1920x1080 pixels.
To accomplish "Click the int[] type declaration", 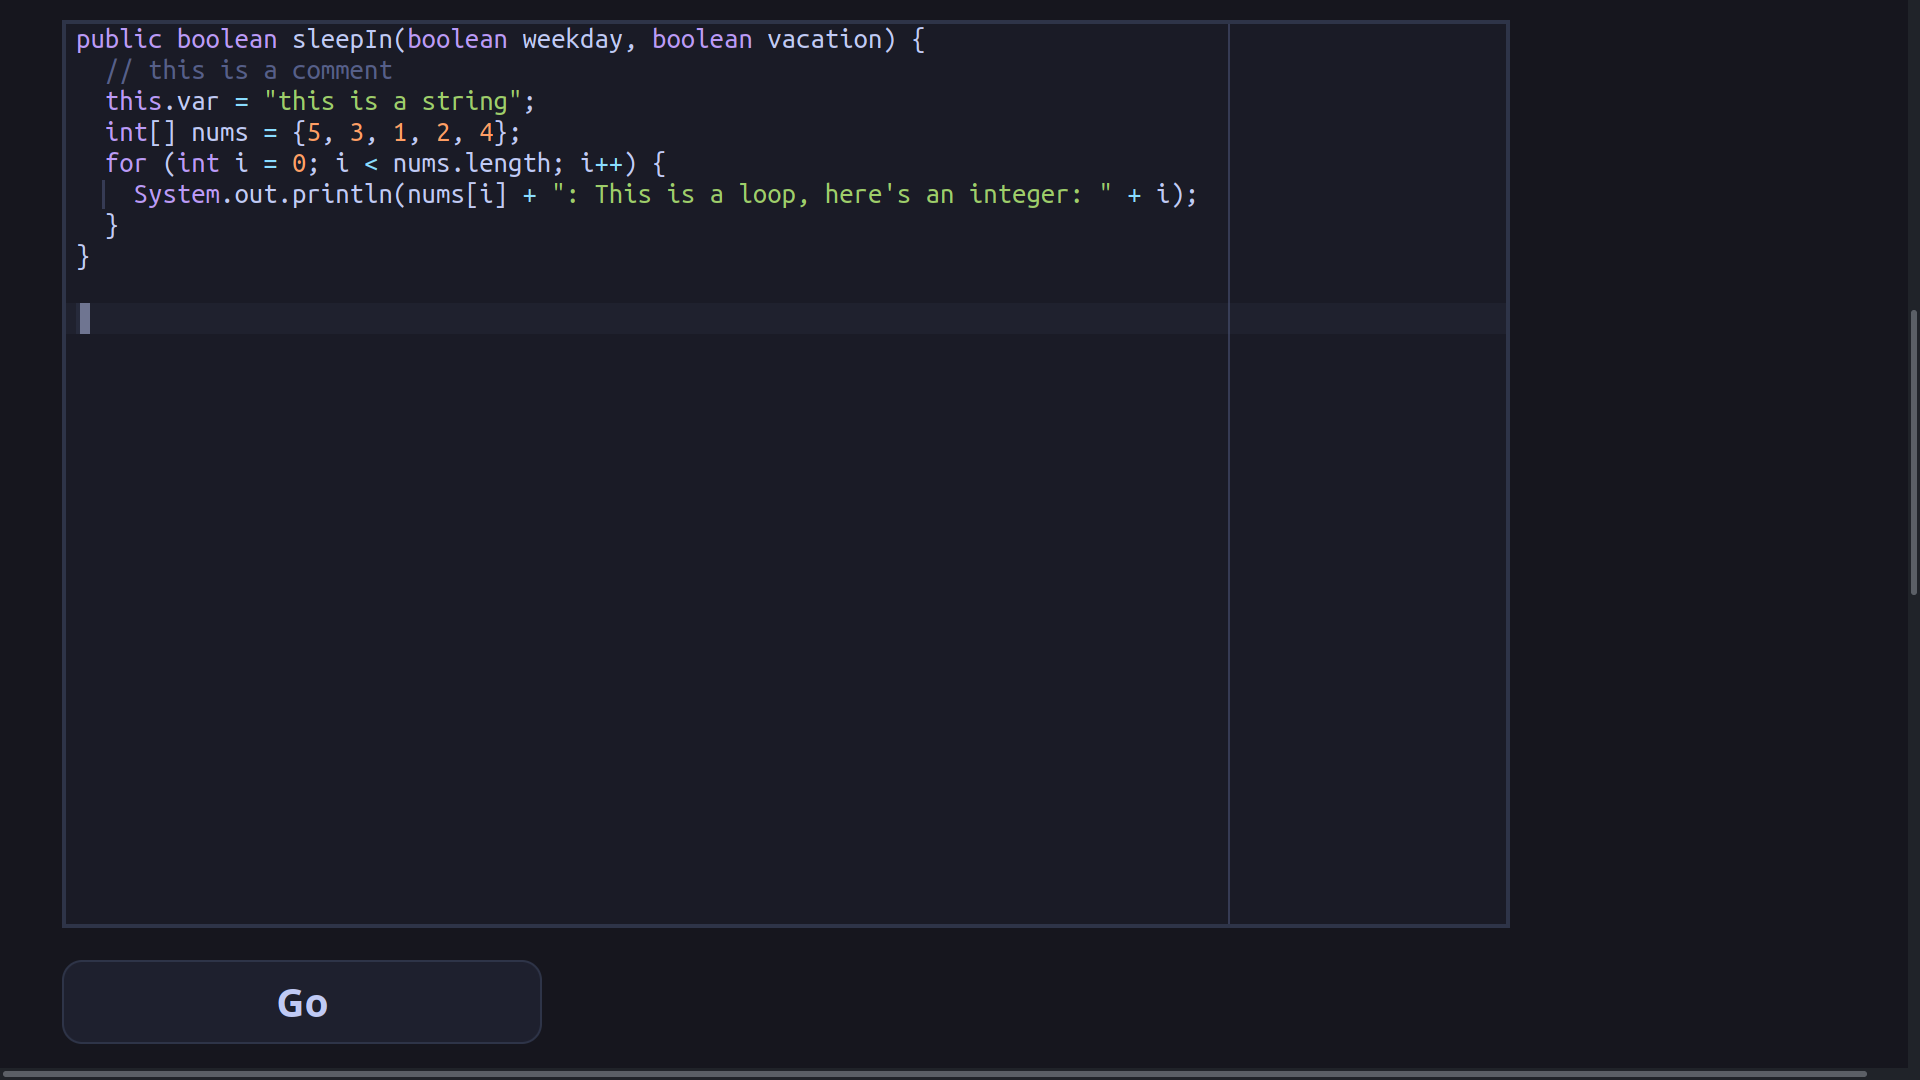I will 140,132.
